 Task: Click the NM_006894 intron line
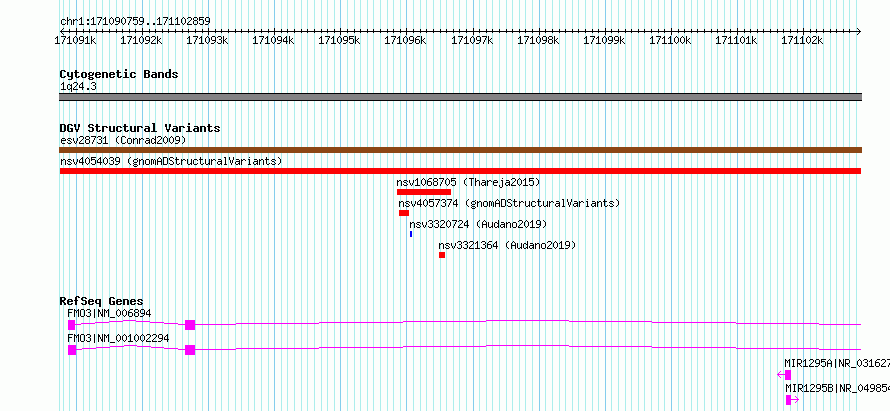pos(528,321)
